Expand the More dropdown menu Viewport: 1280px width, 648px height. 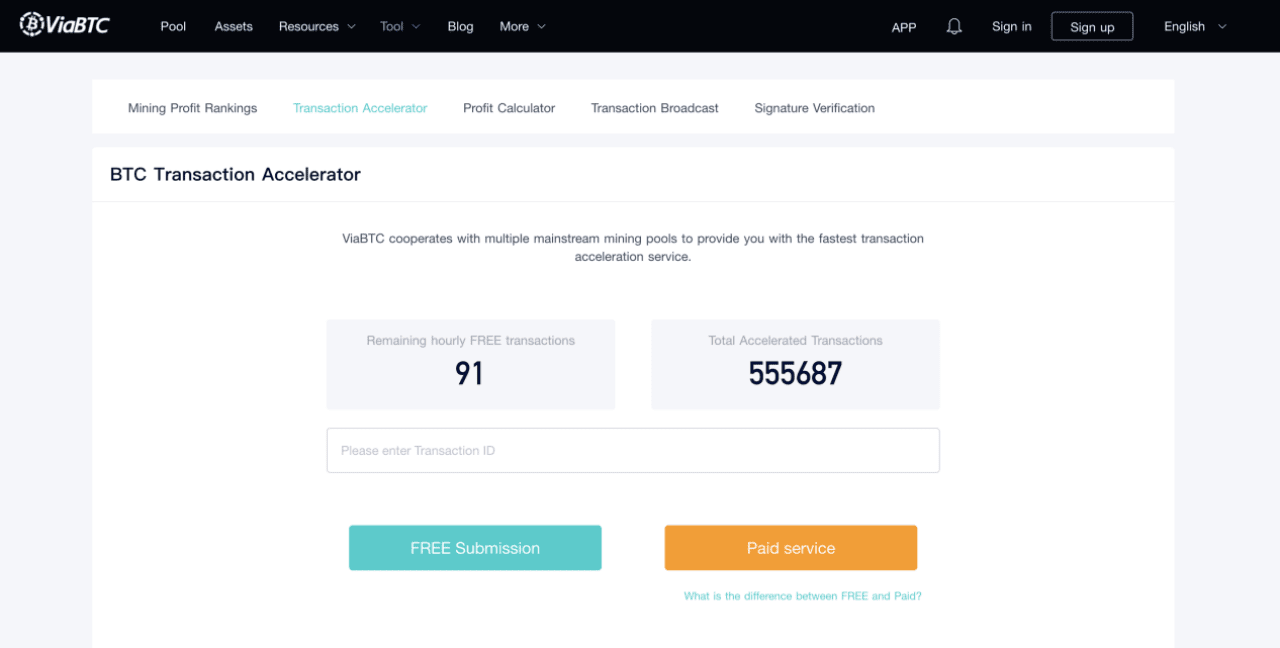click(x=522, y=26)
